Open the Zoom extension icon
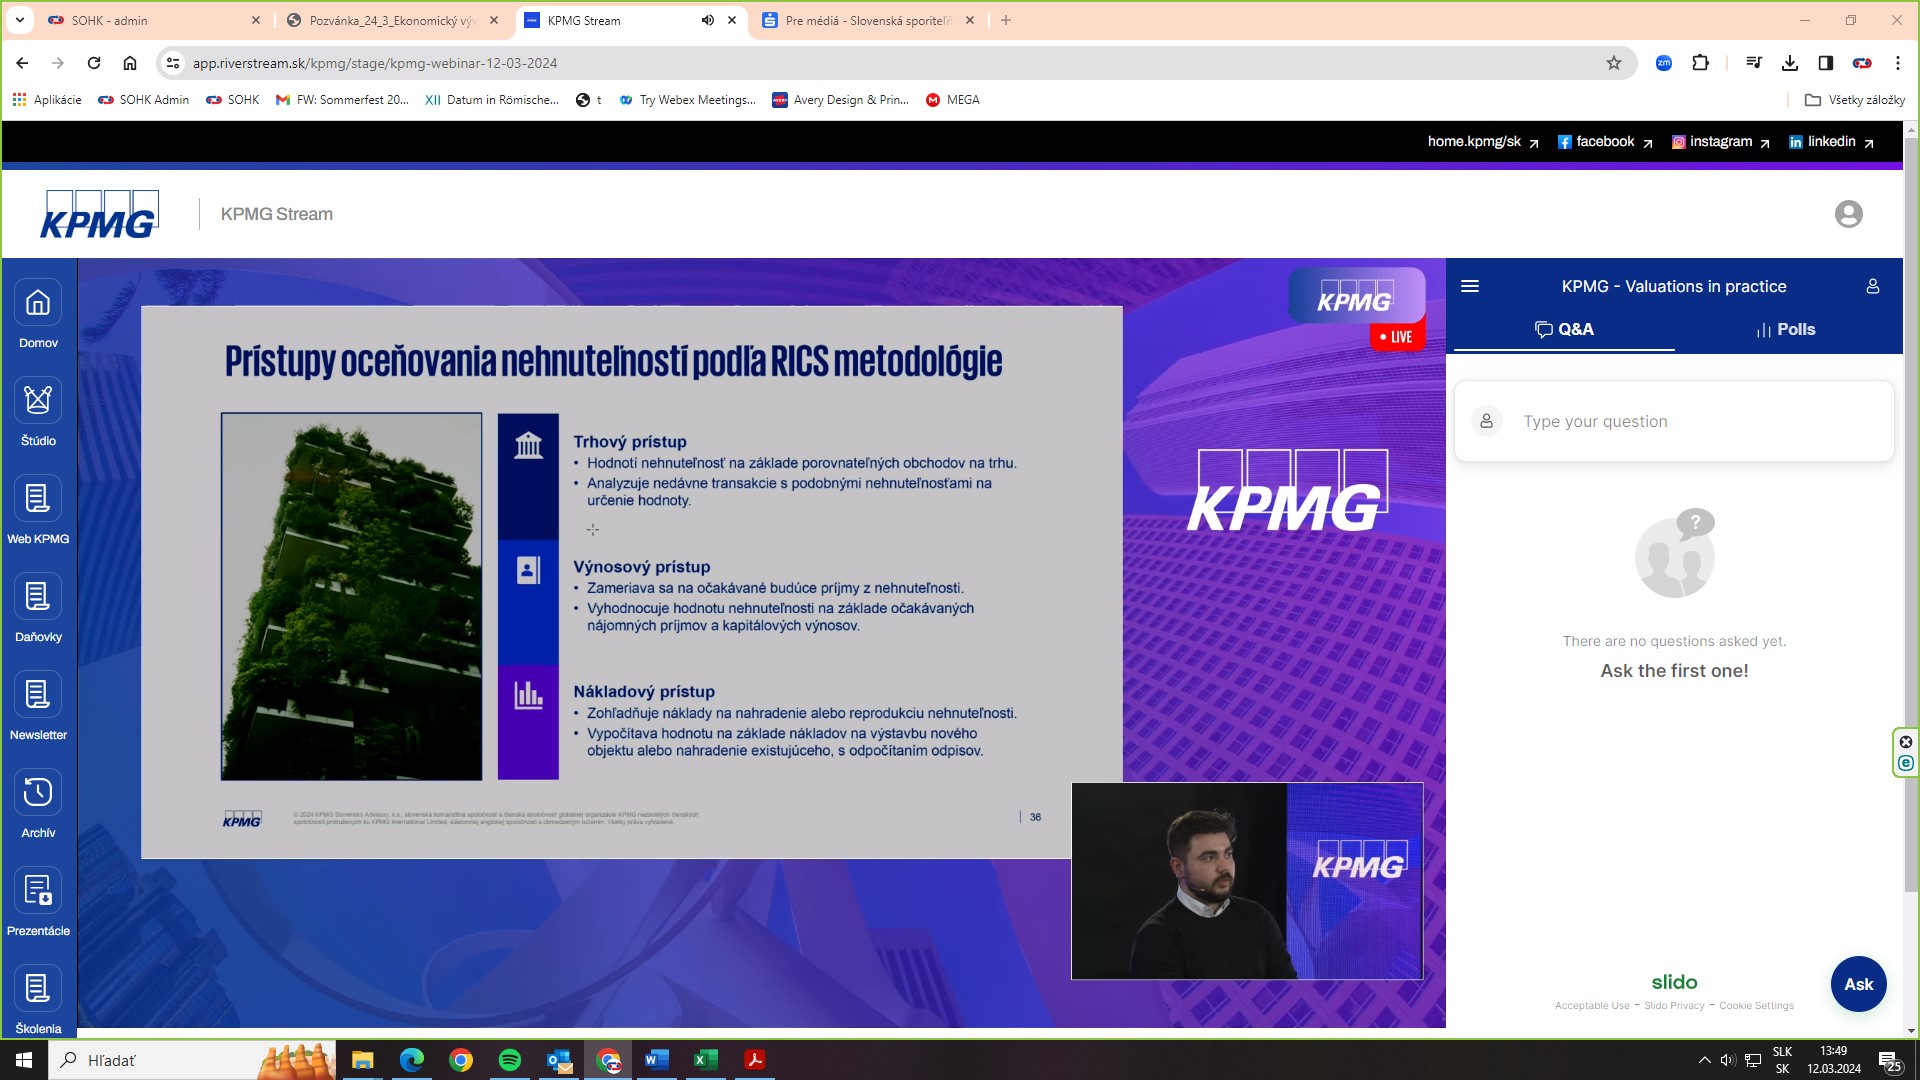The height and width of the screenshot is (1080, 1920). 1664,63
